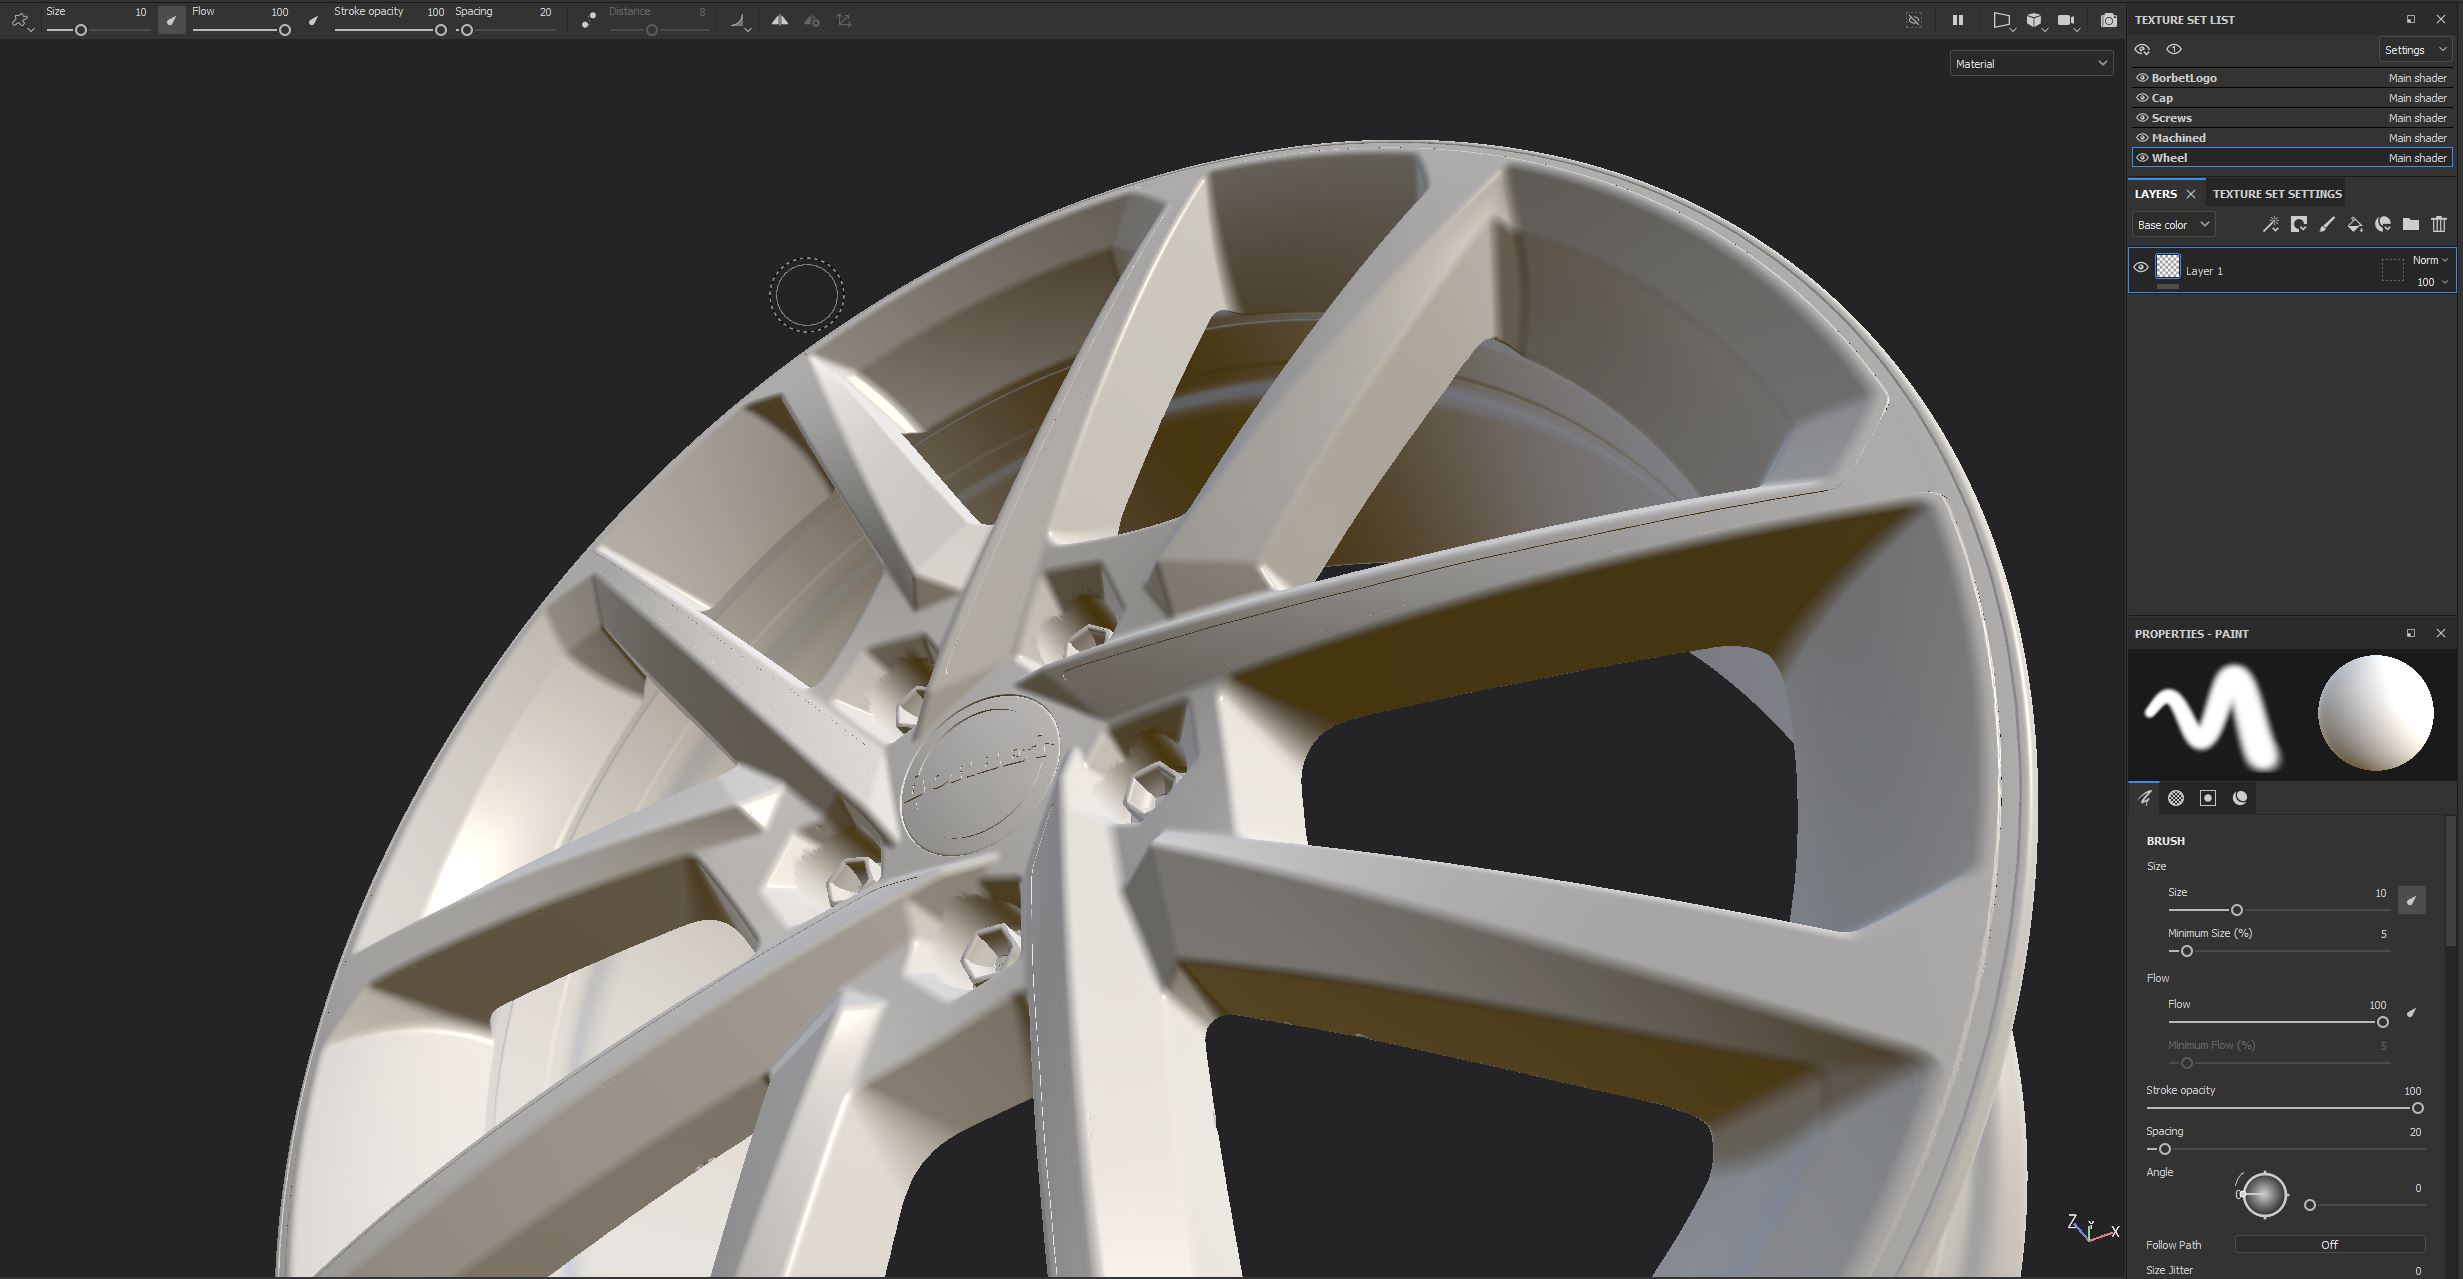Pause engine rendering with the pause icon
The width and height of the screenshot is (2463, 1279).
[1958, 20]
